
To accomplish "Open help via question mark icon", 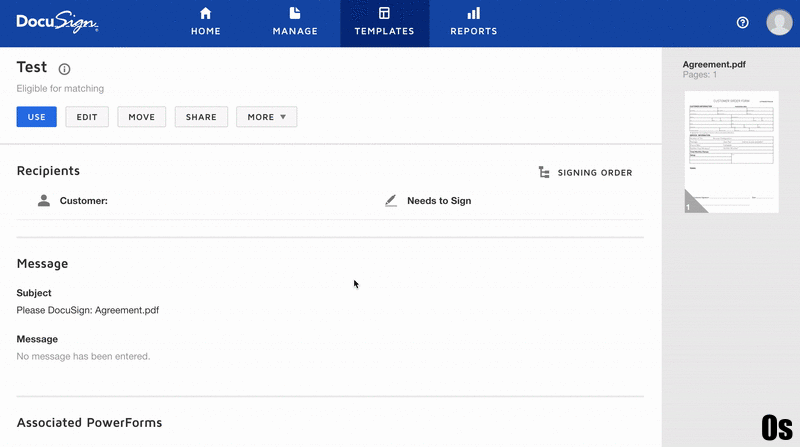I will (x=742, y=22).
